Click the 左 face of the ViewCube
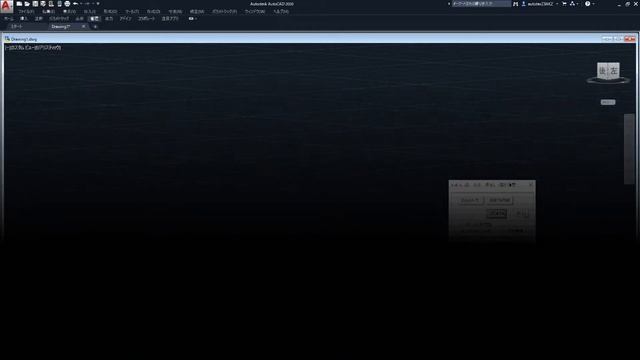Viewport: 640px width, 360px height. (x=614, y=71)
